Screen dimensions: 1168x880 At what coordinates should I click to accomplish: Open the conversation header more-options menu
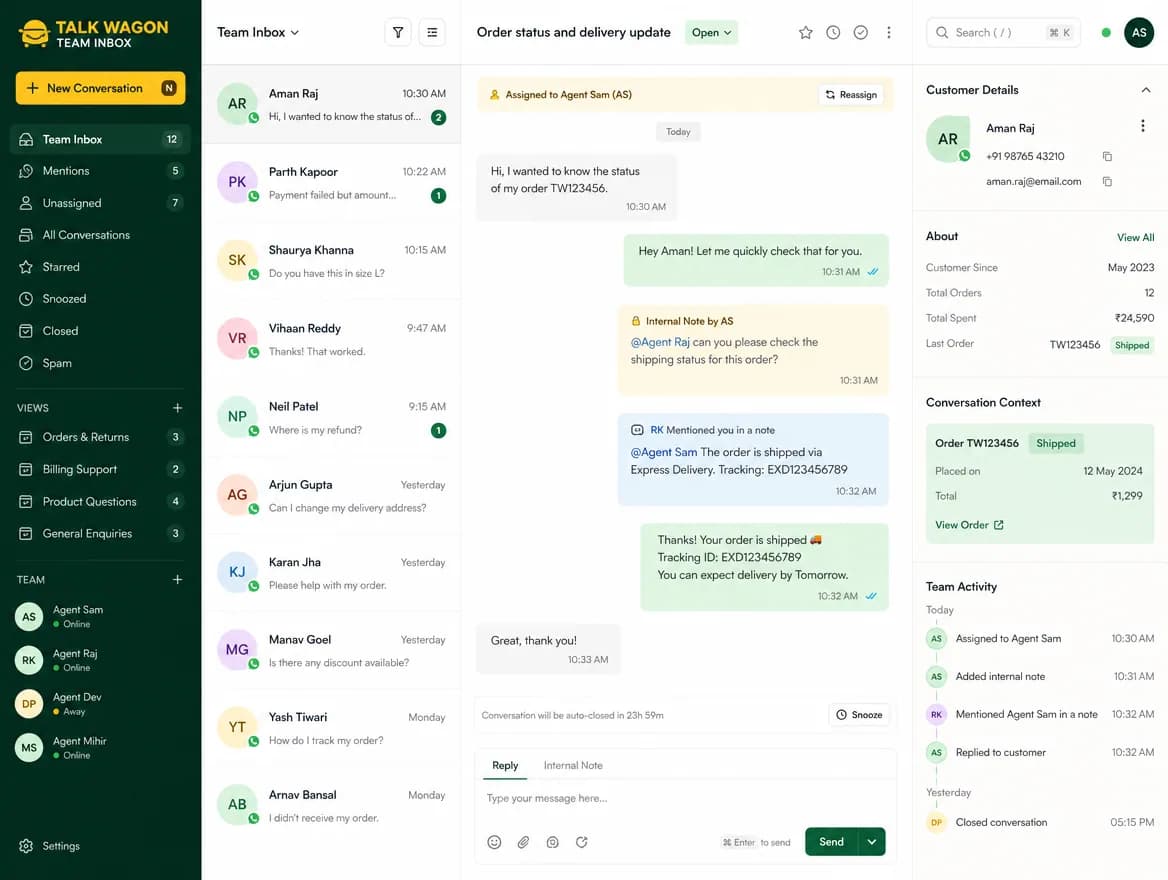889,33
